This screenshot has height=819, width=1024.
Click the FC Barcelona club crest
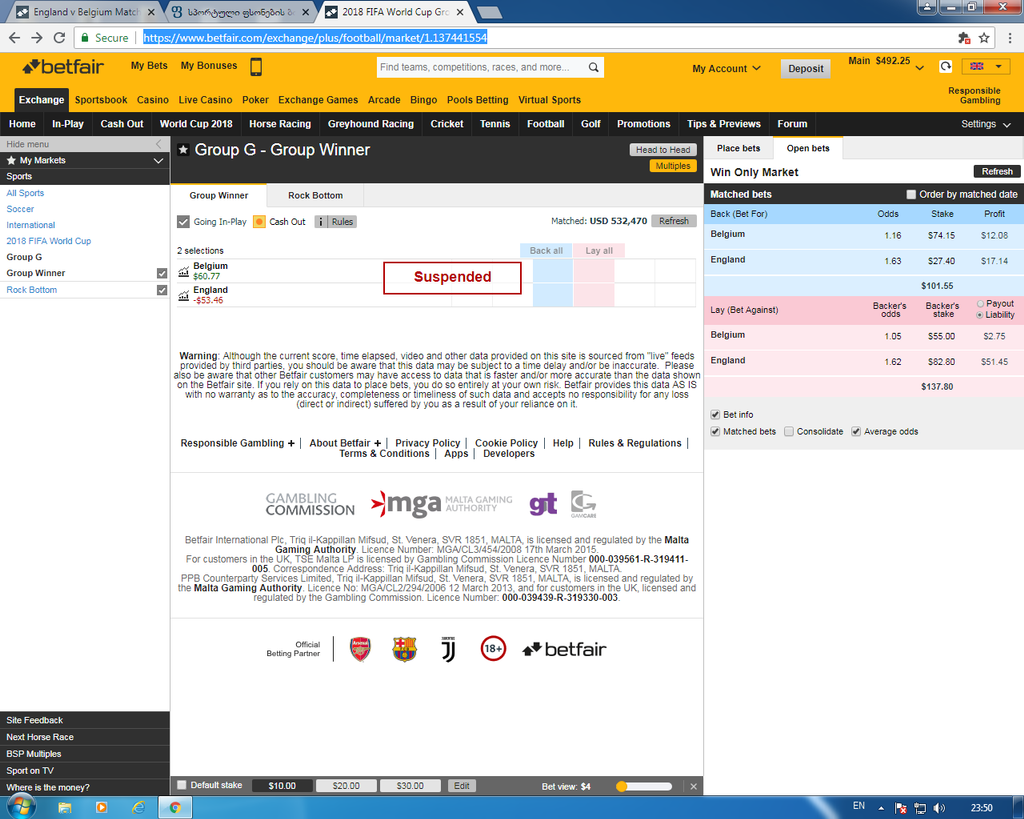tap(404, 649)
